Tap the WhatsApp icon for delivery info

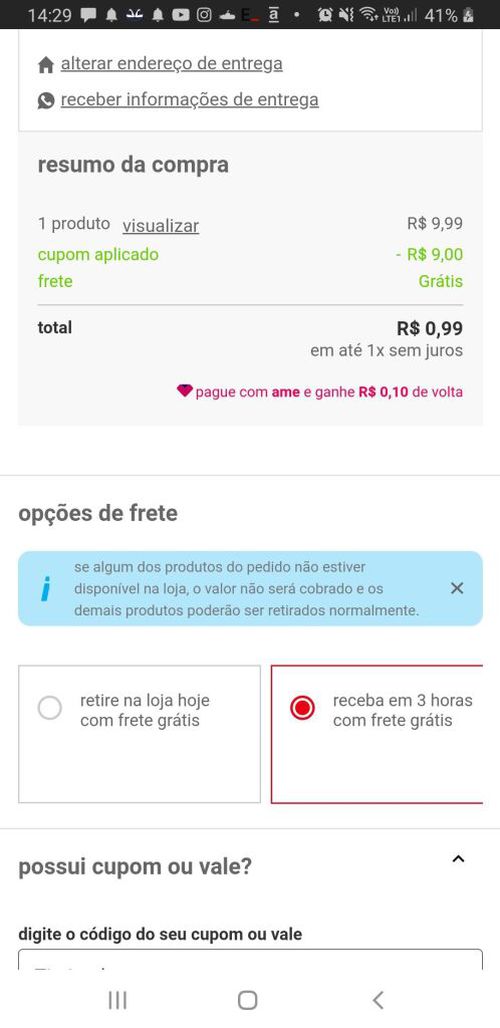45,101
